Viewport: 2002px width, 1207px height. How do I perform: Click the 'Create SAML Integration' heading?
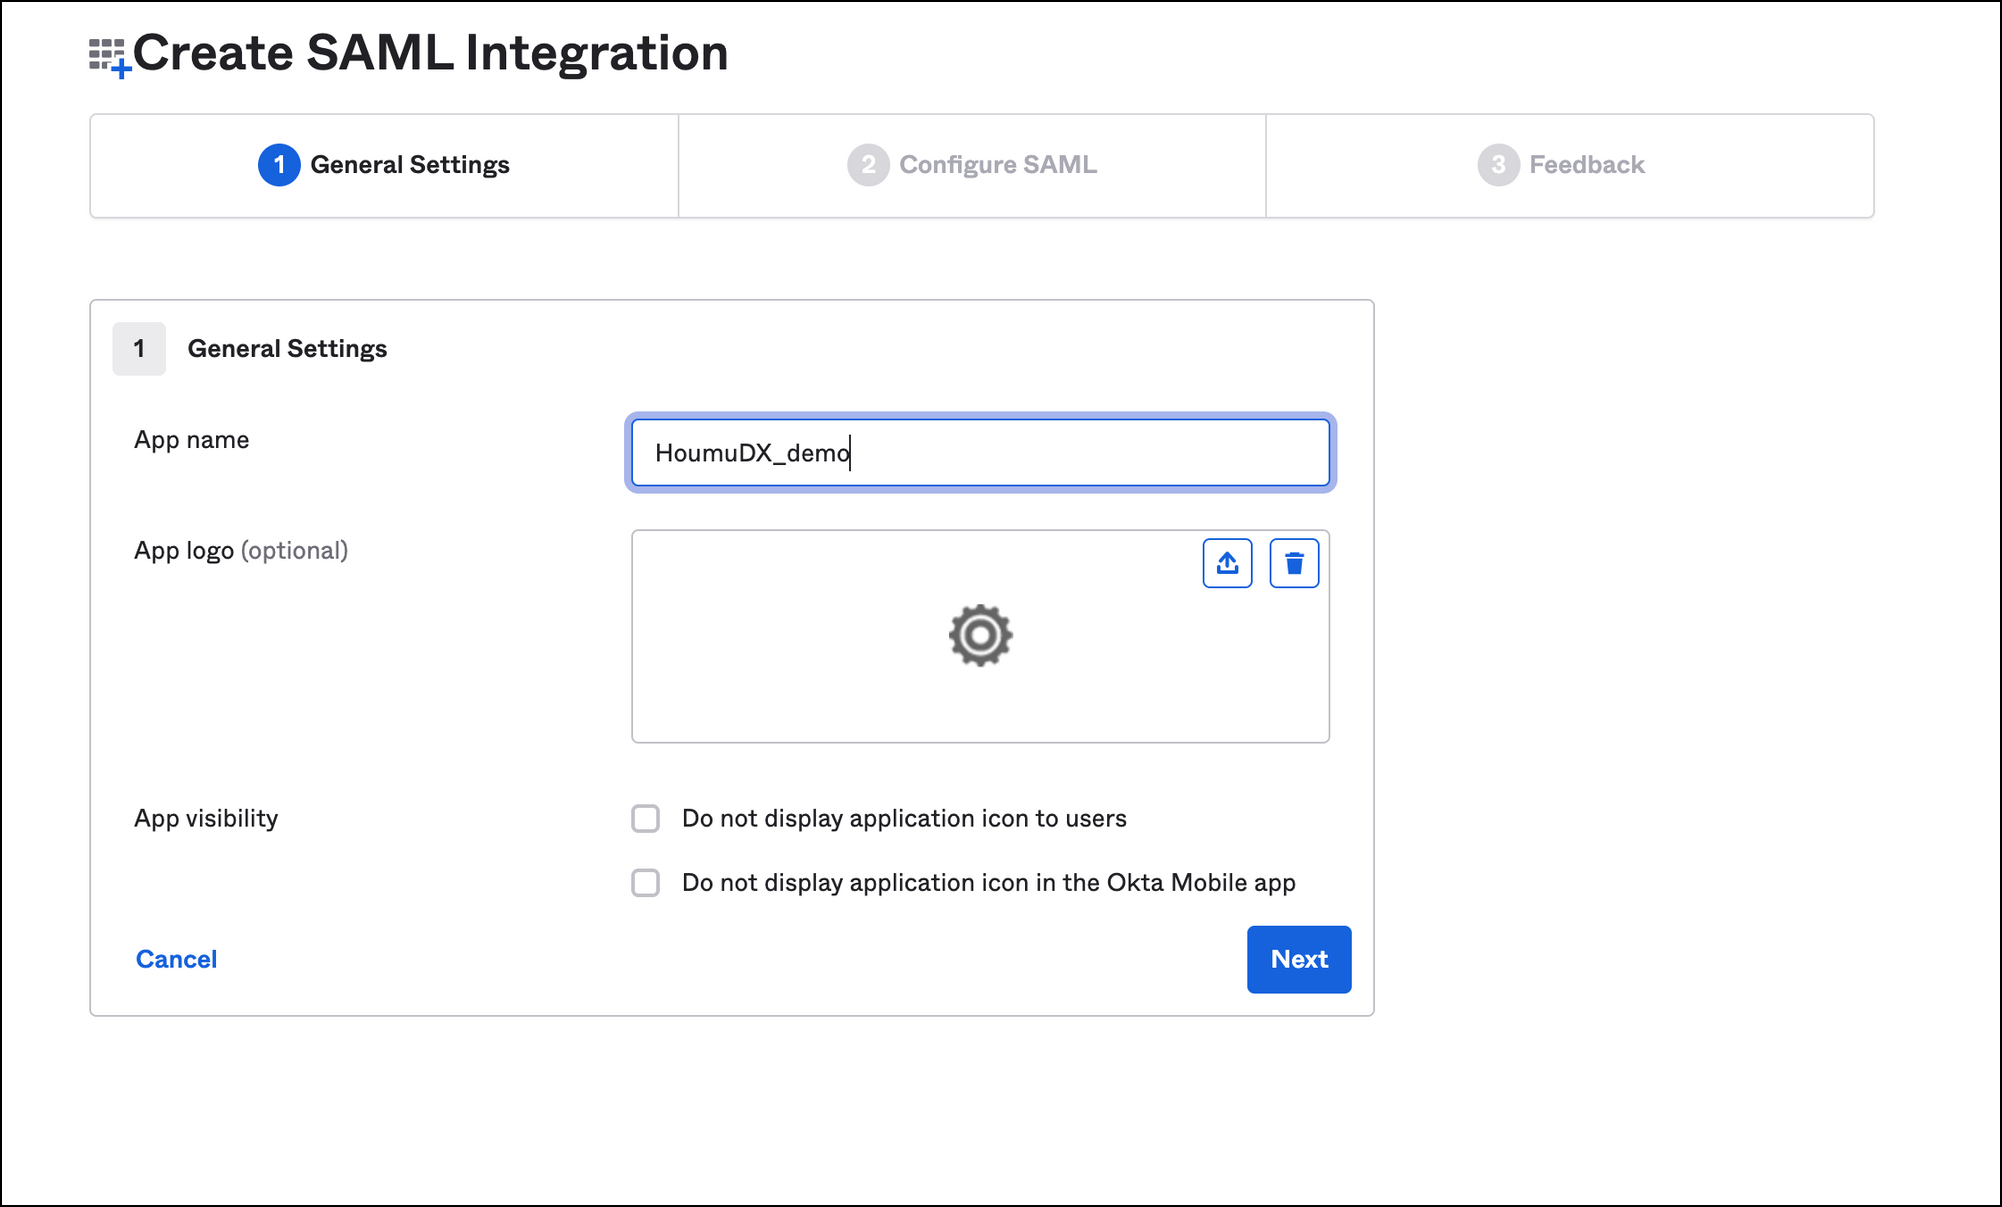430,53
